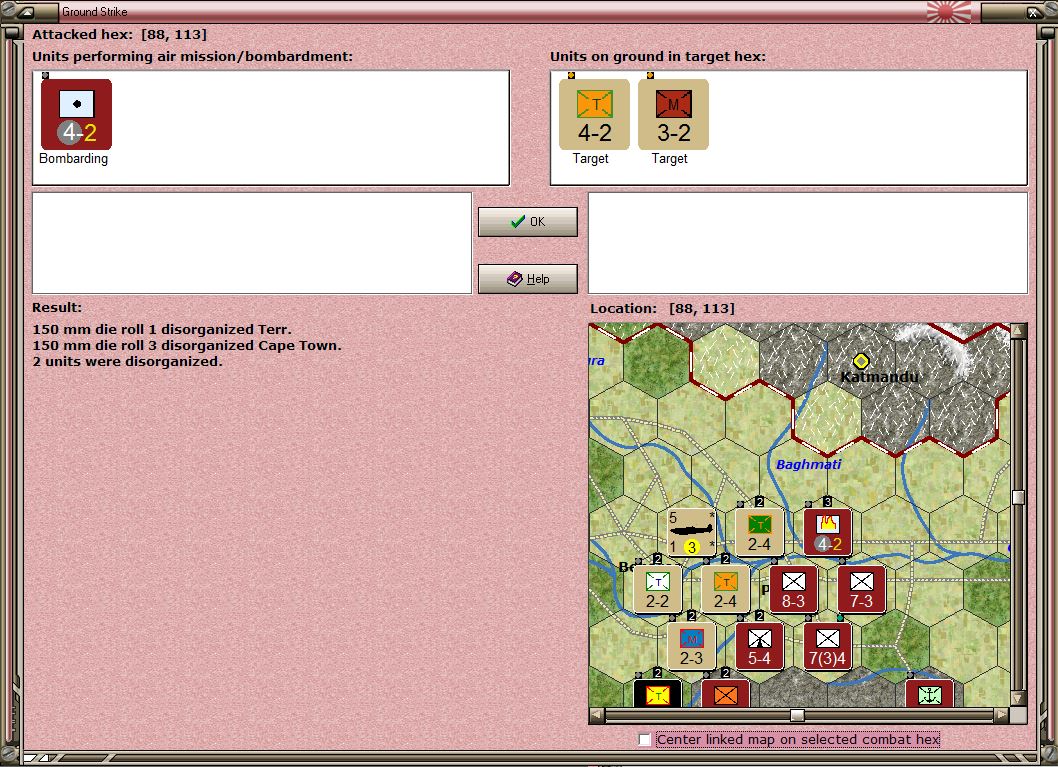Click the 8-3 infantry unit on map
The image size is (1058, 767).
pos(794,589)
